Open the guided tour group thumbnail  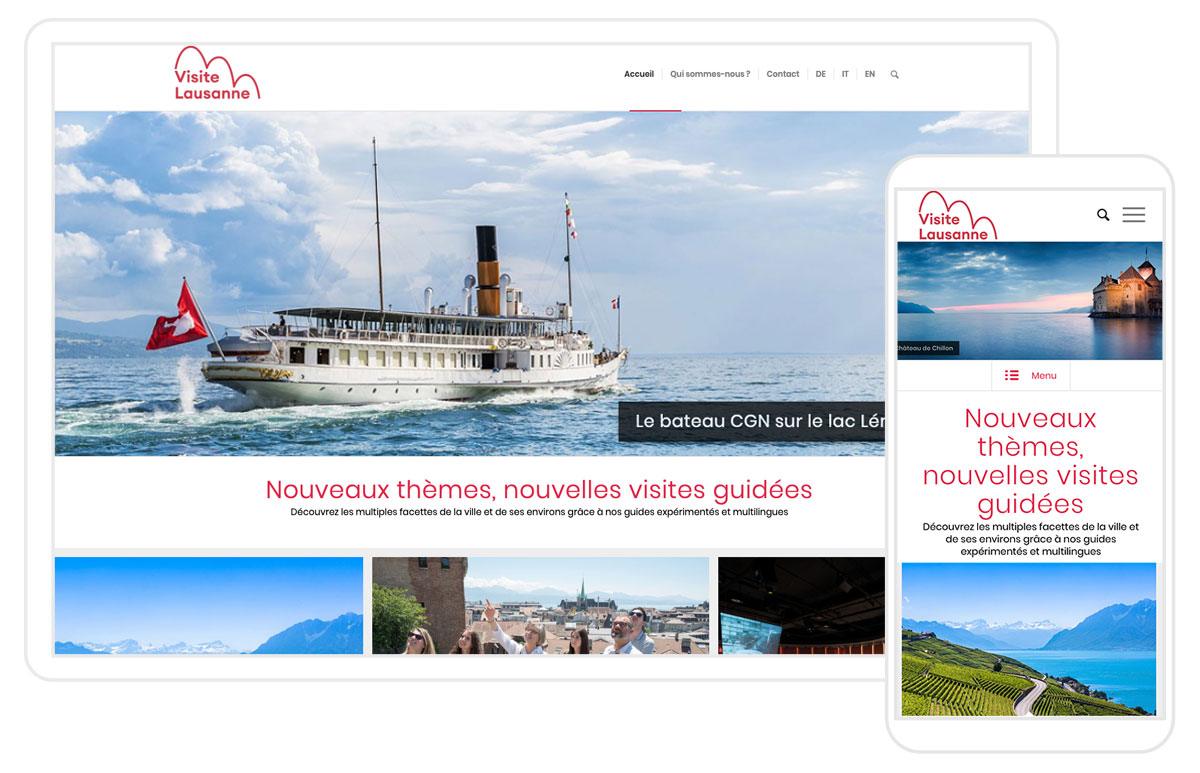540,606
